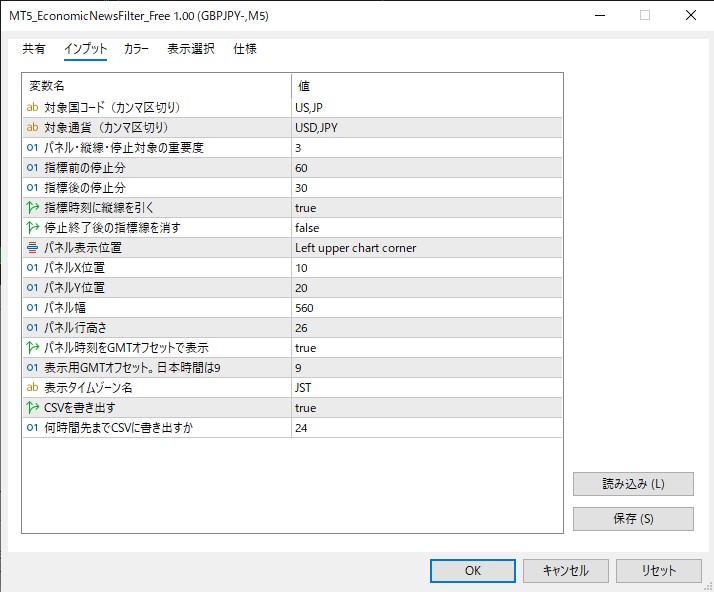Open the カラー tab
714x592 pixels.
[x=136, y=49]
